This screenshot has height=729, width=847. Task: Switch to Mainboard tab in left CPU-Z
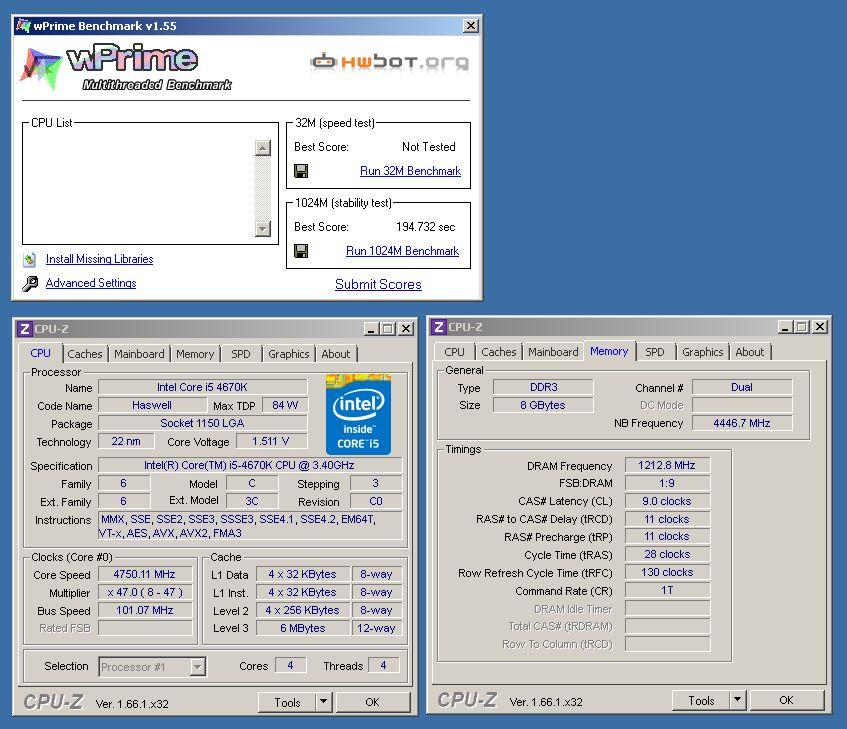click(139, 354)
